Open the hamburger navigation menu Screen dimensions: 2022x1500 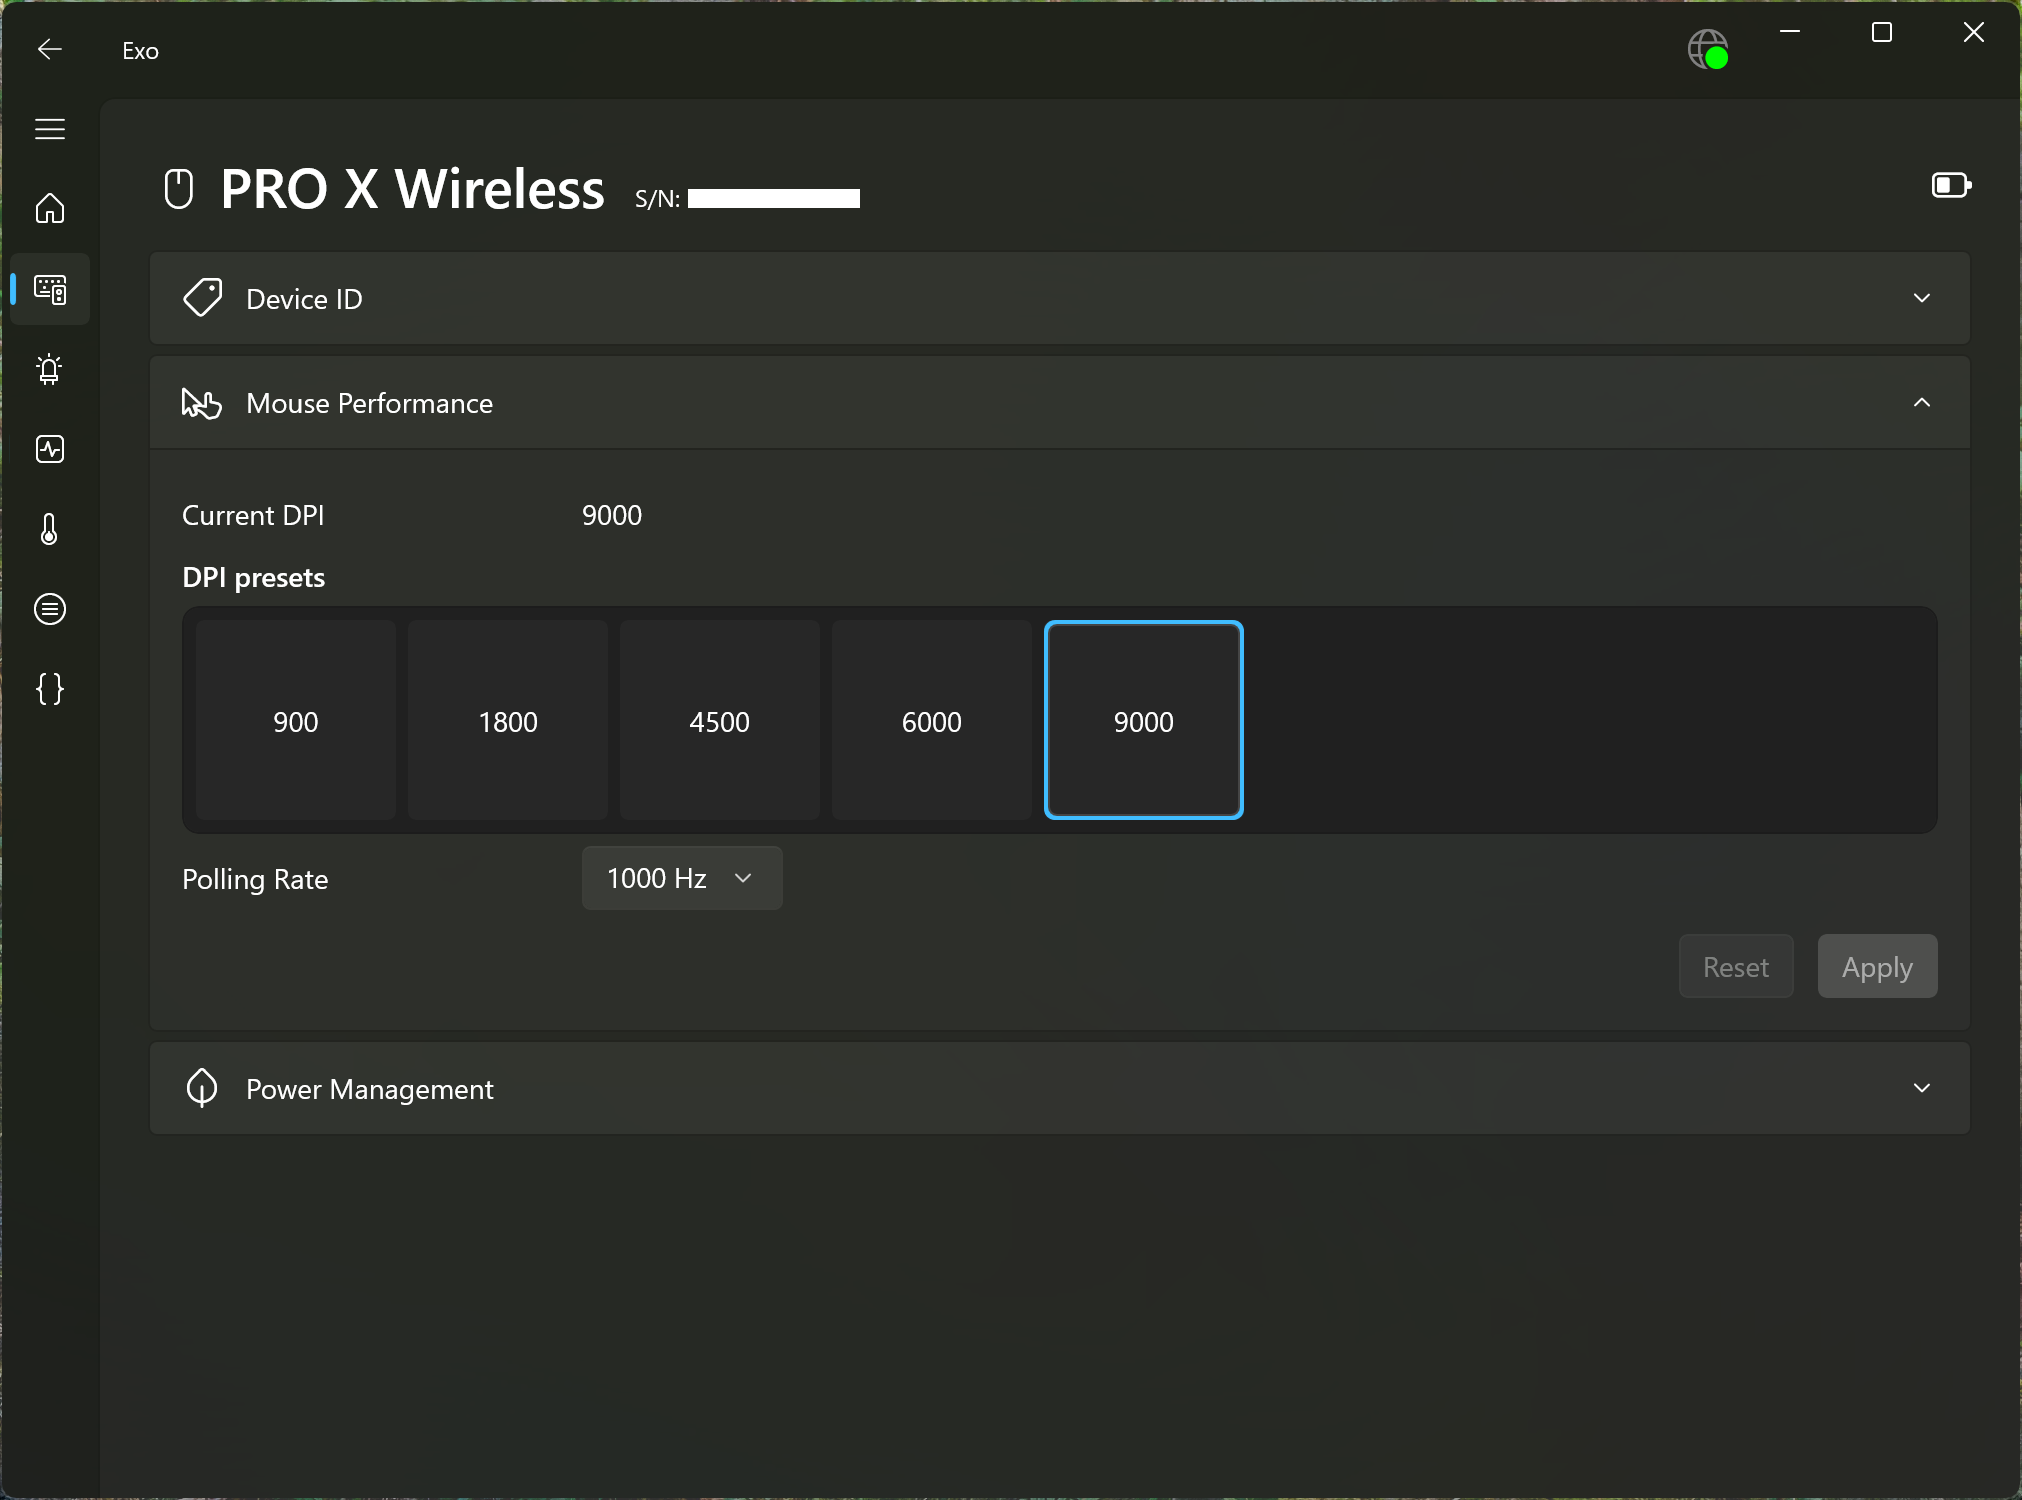(50, 129)
